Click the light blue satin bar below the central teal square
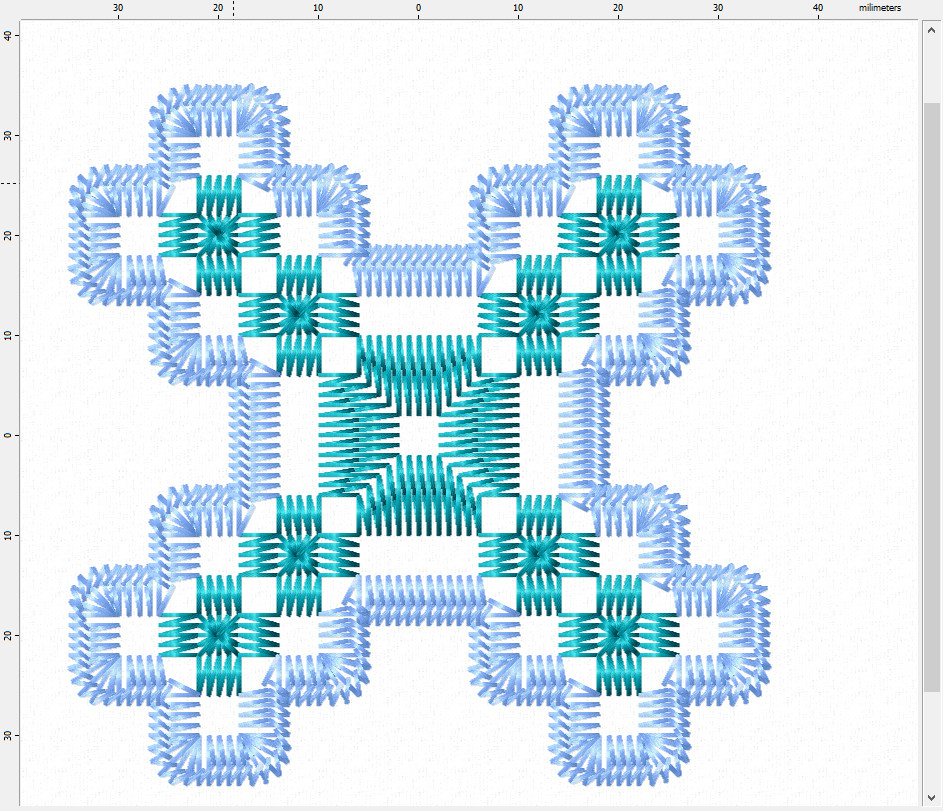943x811 pixels. pyautogui.click(x=420, y=599)
